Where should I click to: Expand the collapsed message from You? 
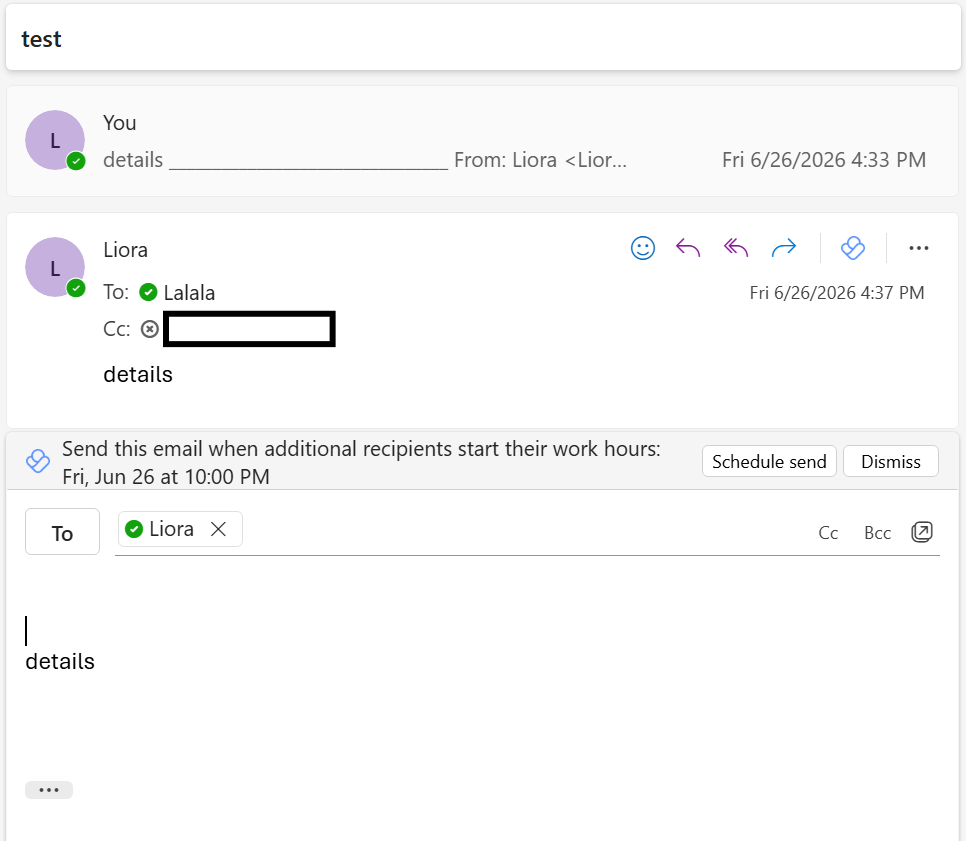click(482, 141)
